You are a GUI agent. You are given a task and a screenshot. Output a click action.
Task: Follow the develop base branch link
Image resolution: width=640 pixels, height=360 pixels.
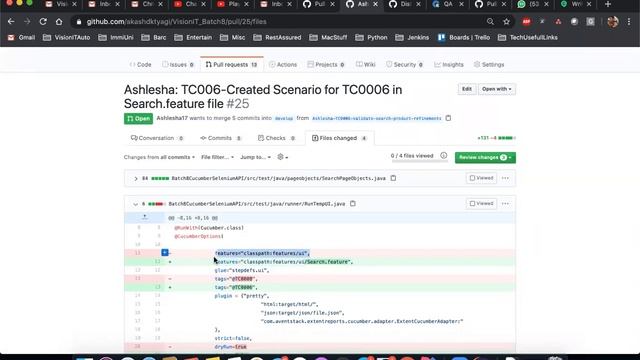(284, 118)
